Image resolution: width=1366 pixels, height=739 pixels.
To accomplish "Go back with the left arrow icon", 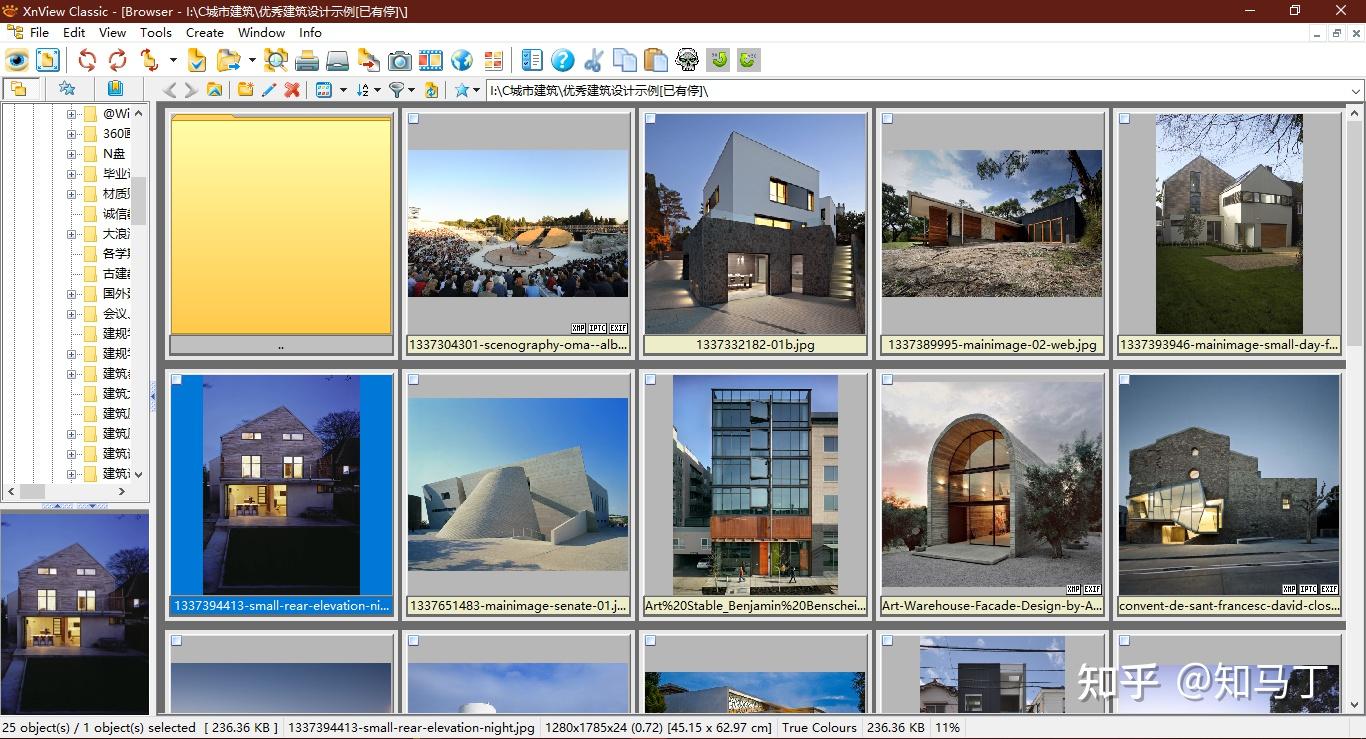I will pos(170,90).
